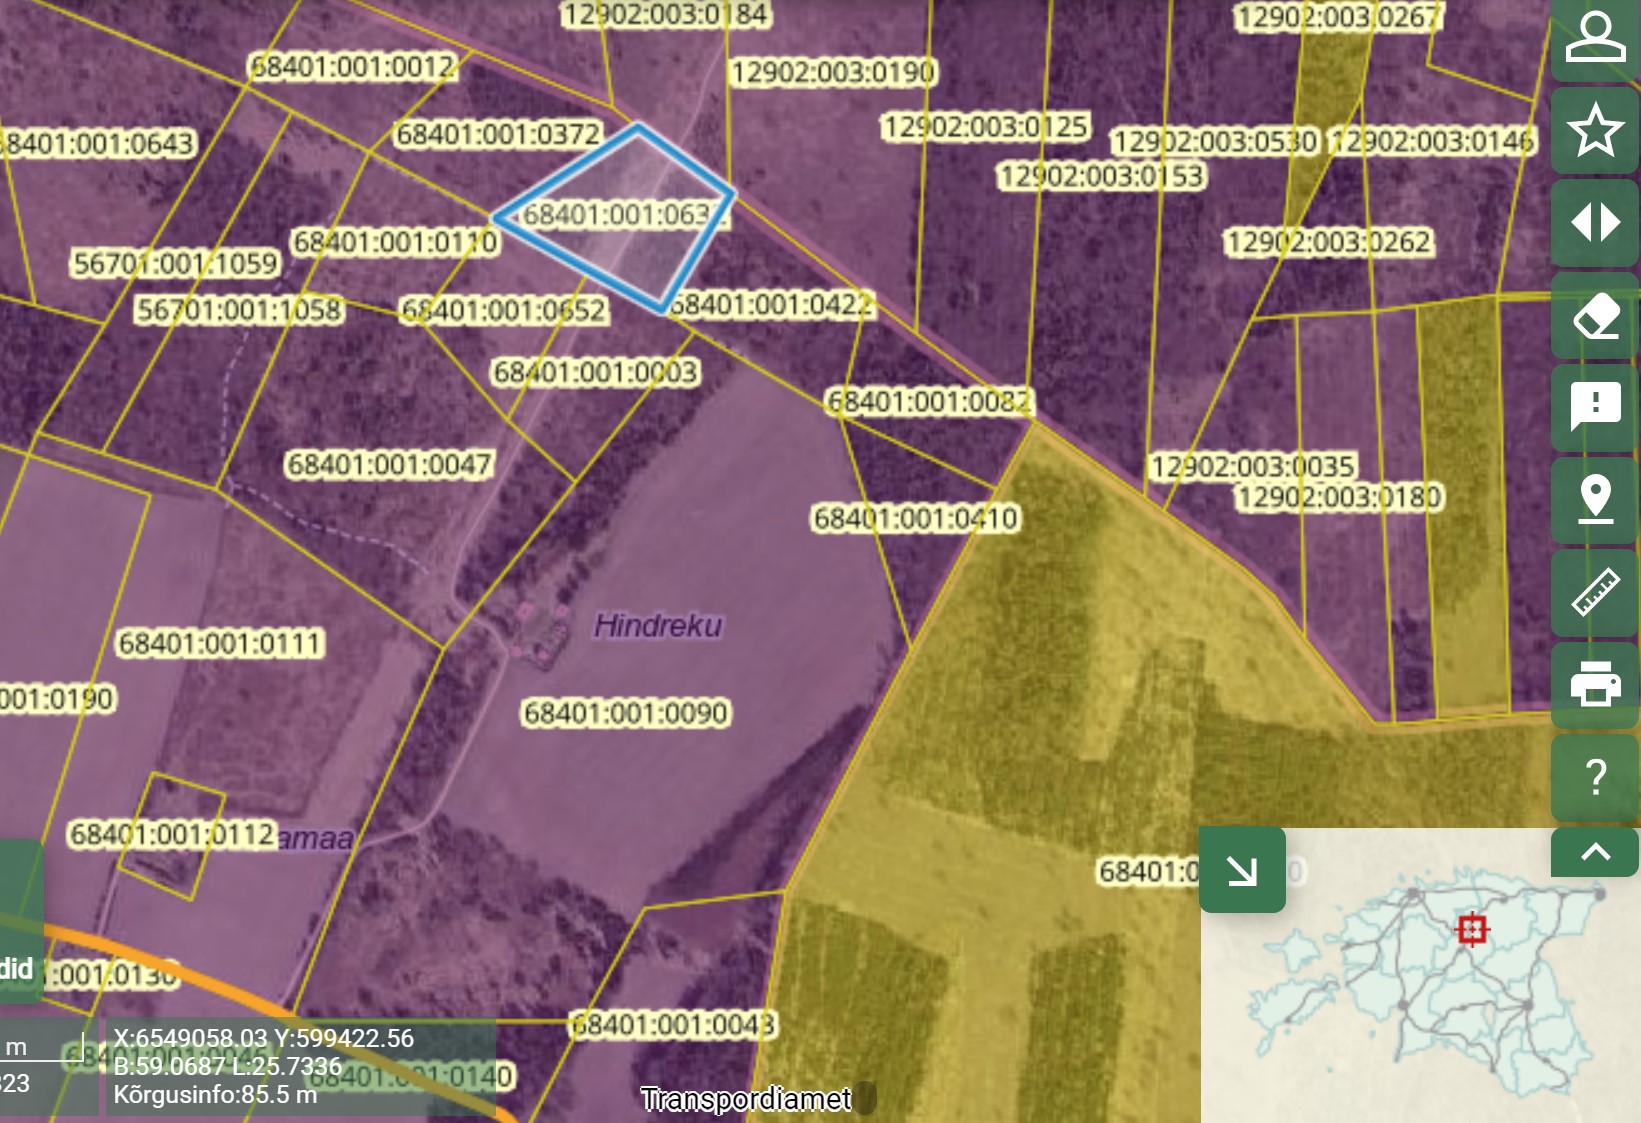Collapse the toolbar with chevron up
1641x1123 pixels.
tap(1595, 852)
